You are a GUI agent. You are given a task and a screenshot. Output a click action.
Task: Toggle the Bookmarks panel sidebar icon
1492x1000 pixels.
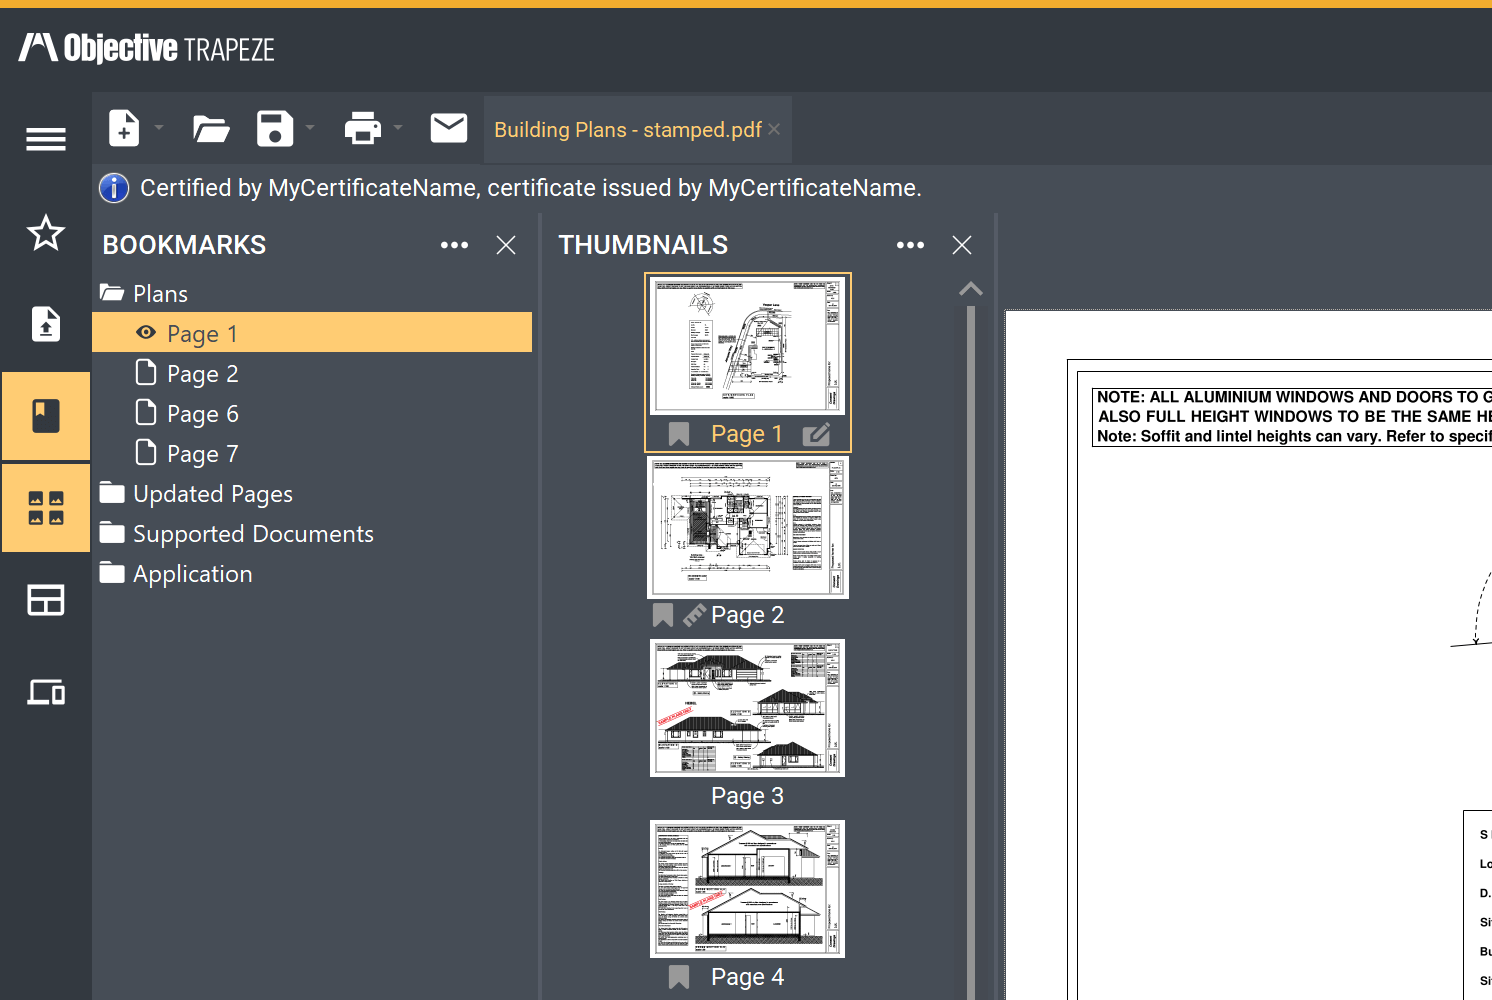pos(45,415)
